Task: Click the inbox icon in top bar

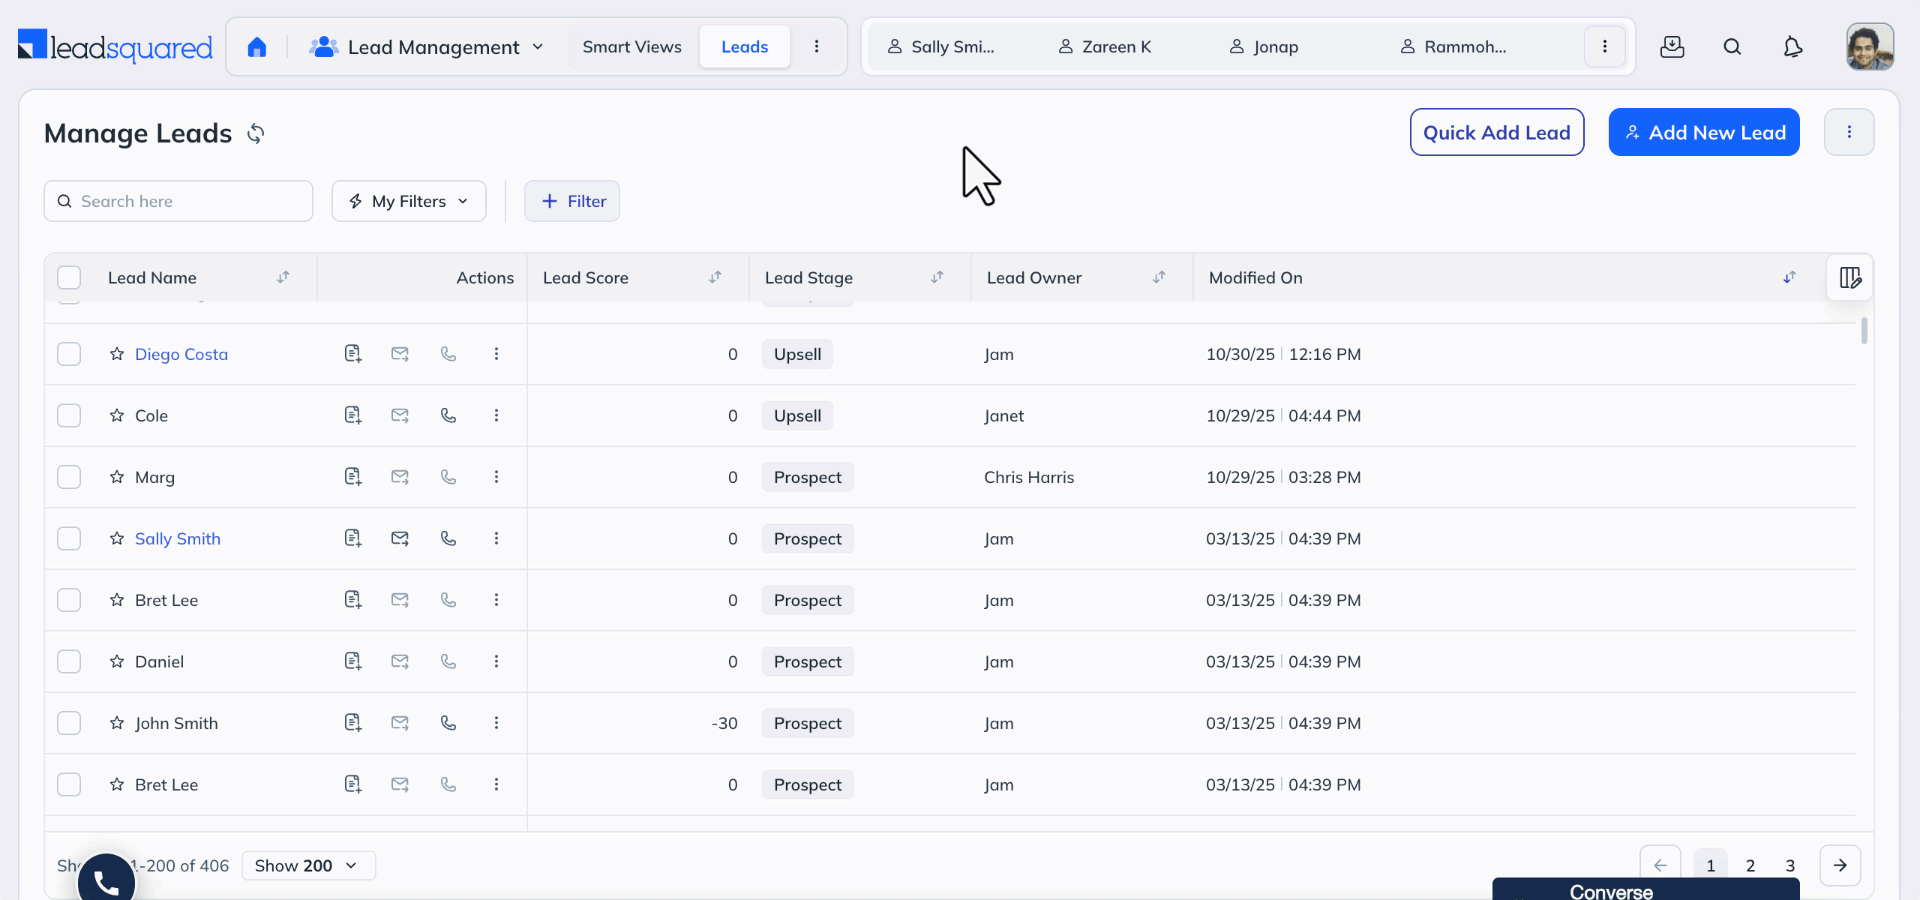Action: click(x=1672, y=46)
